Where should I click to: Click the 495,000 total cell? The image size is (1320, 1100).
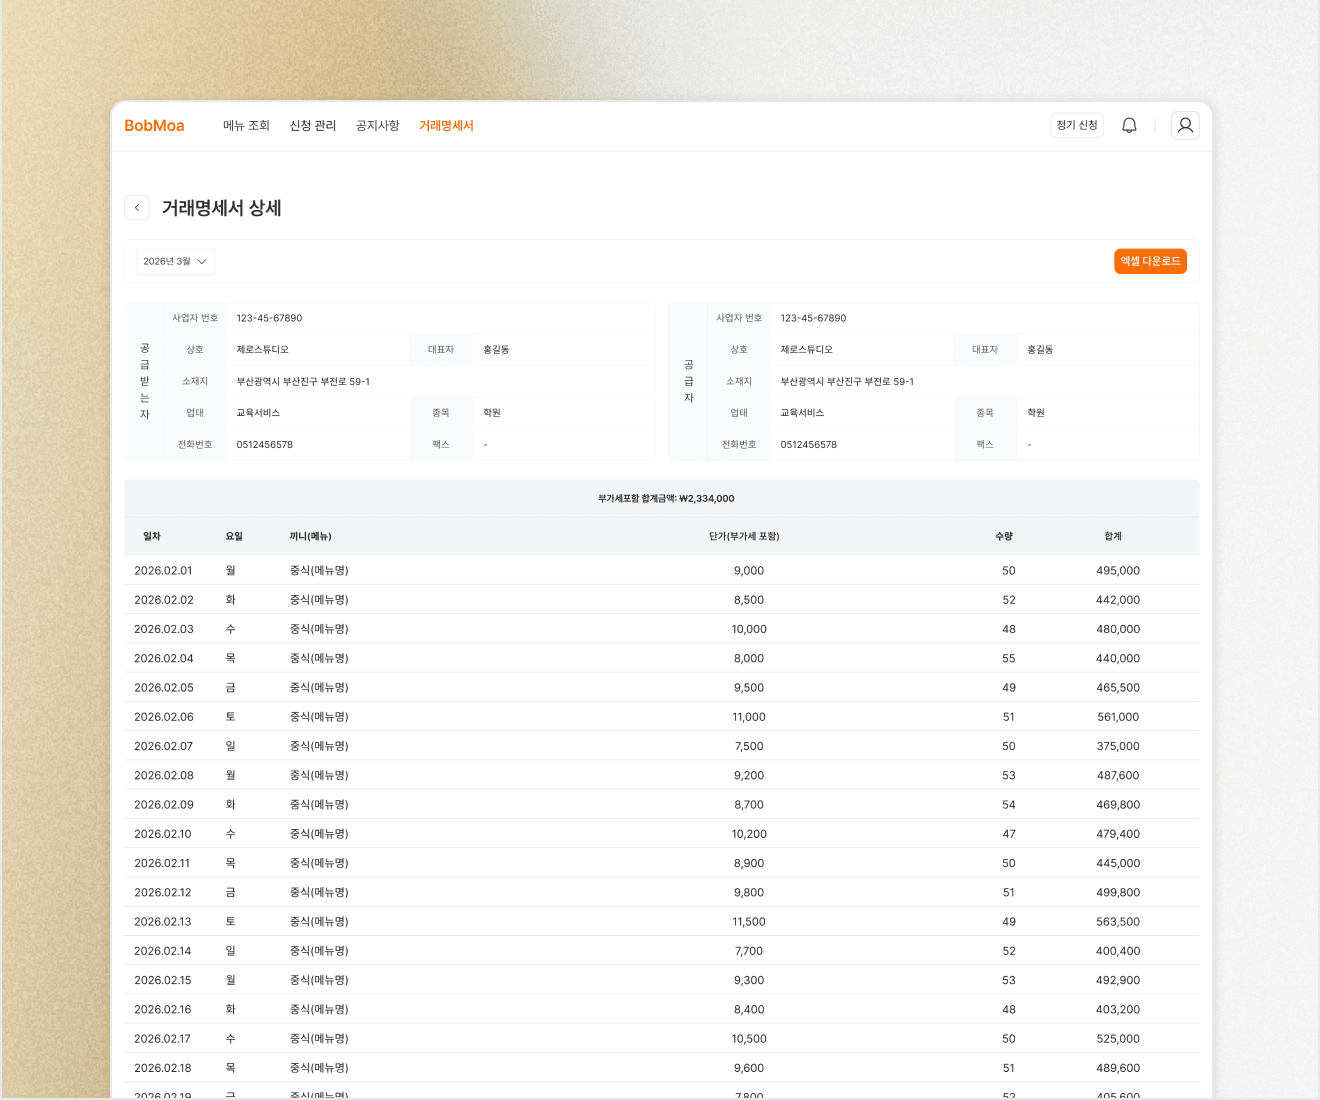[x=1118, y=571]
